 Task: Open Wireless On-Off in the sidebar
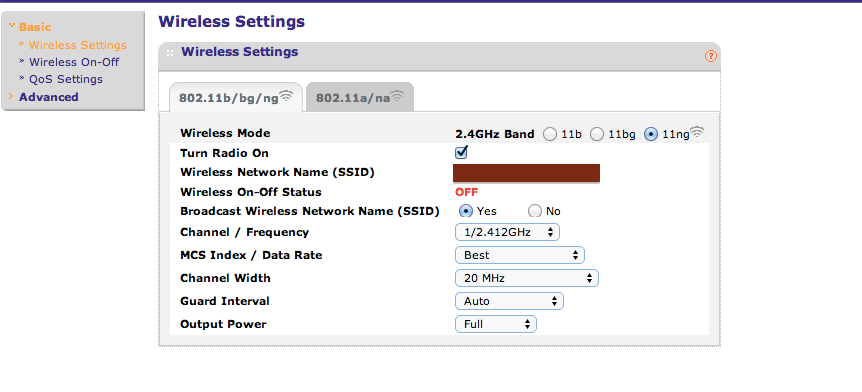74,62
